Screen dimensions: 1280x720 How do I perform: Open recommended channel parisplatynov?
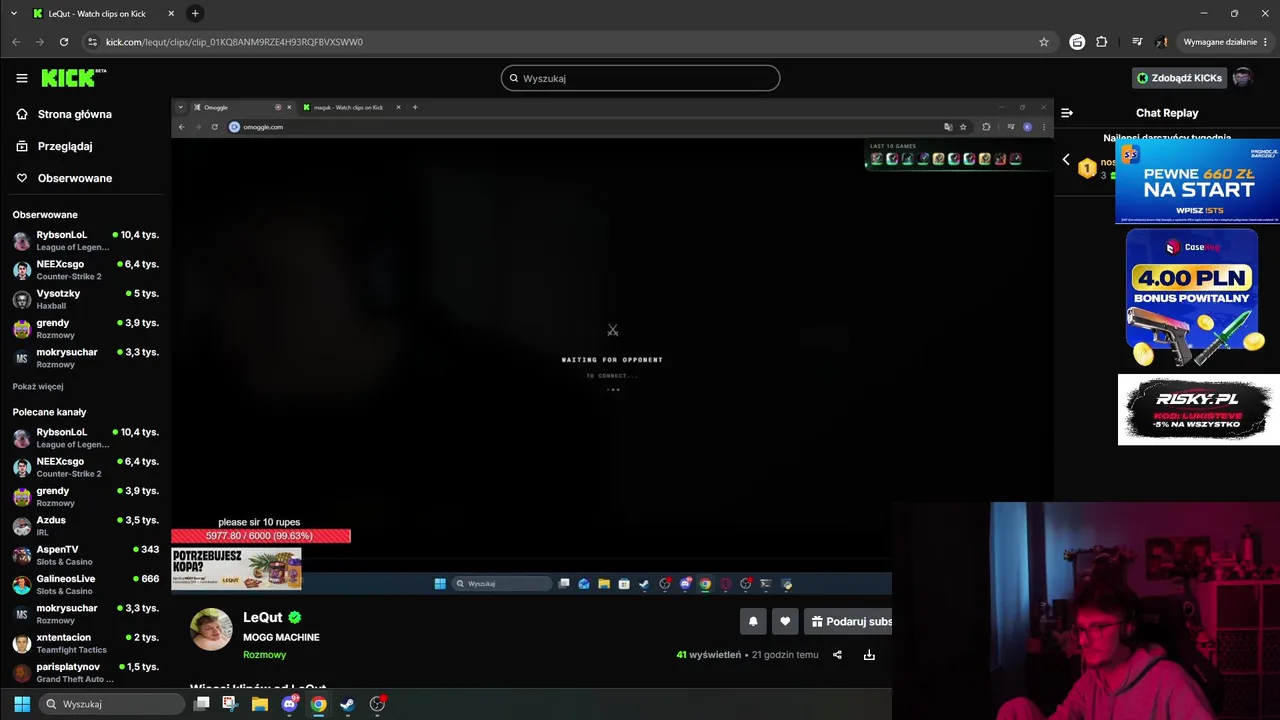[86, 672]
